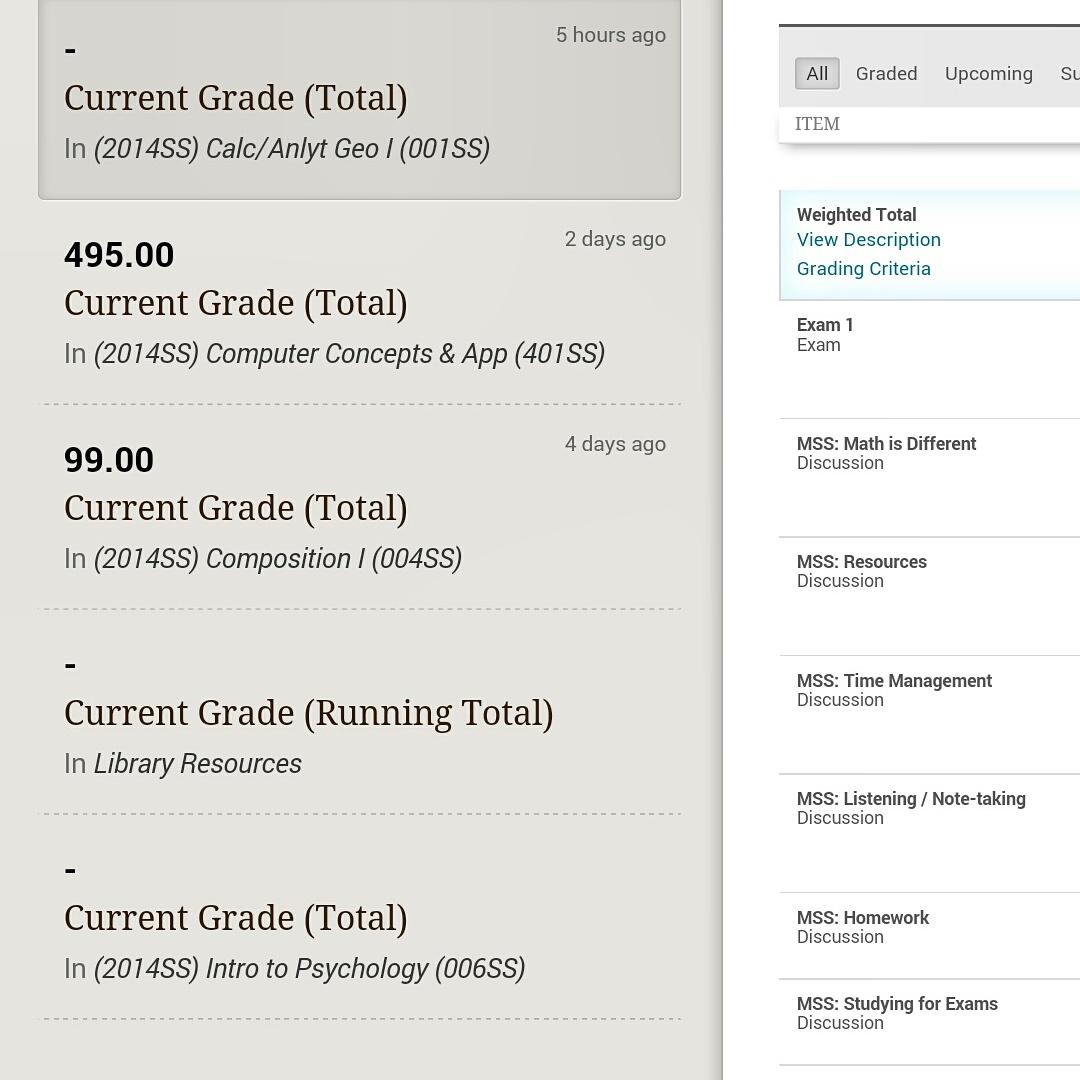
Task: Click the 495.00 grade value
Action: coord(119,256)
